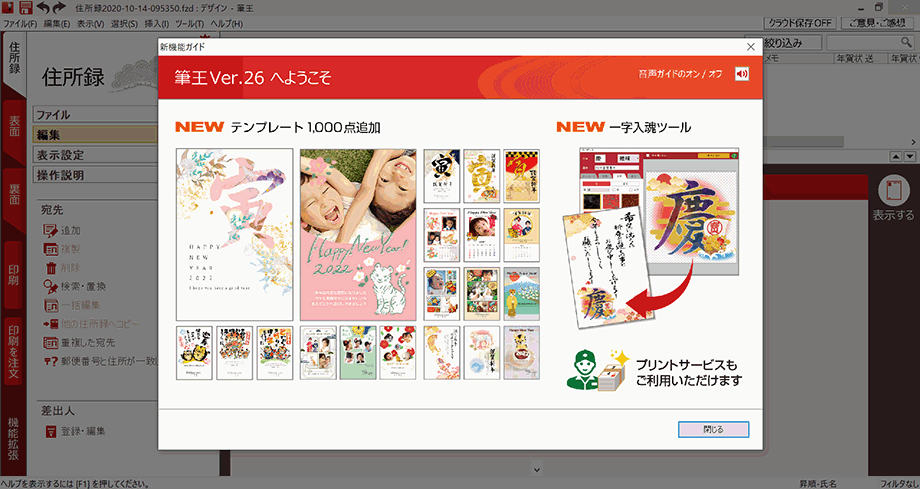Click the save floppy disk icon in title bar

pyautogui.click(x=25, y=8)
